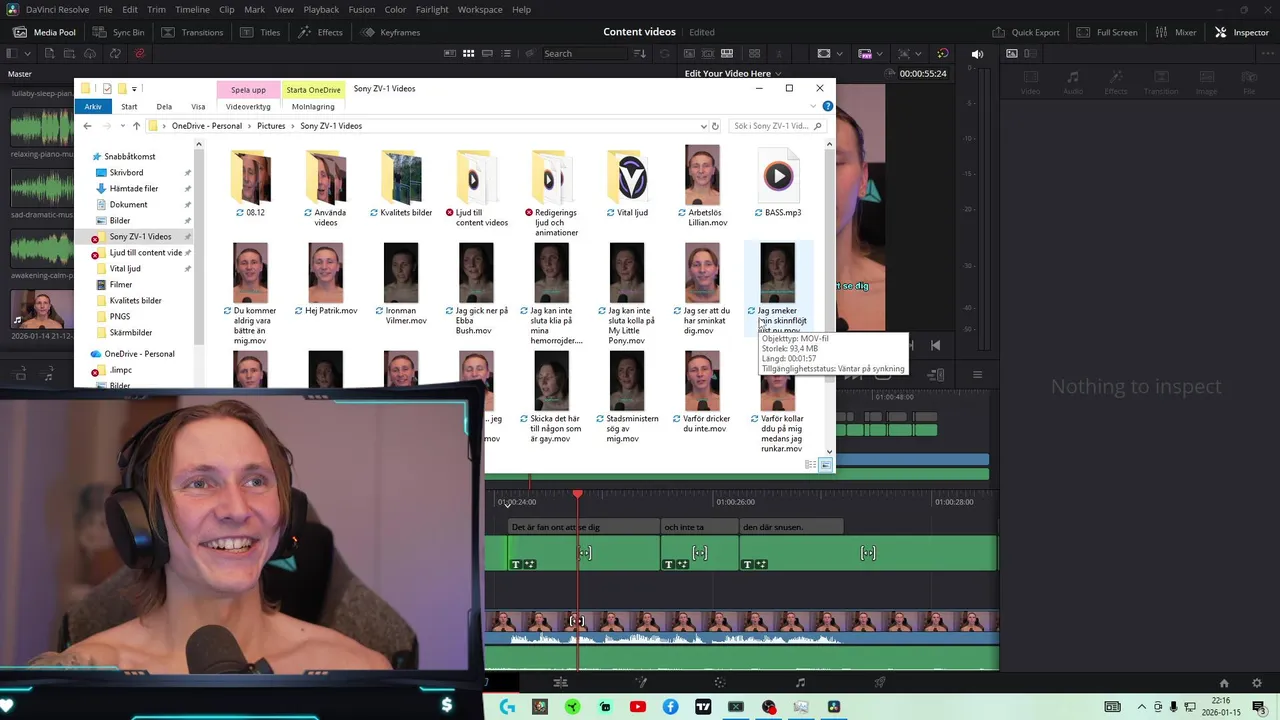Select thumbnail view in Media Pool
Screen dimensions: 1280x720
467,53
